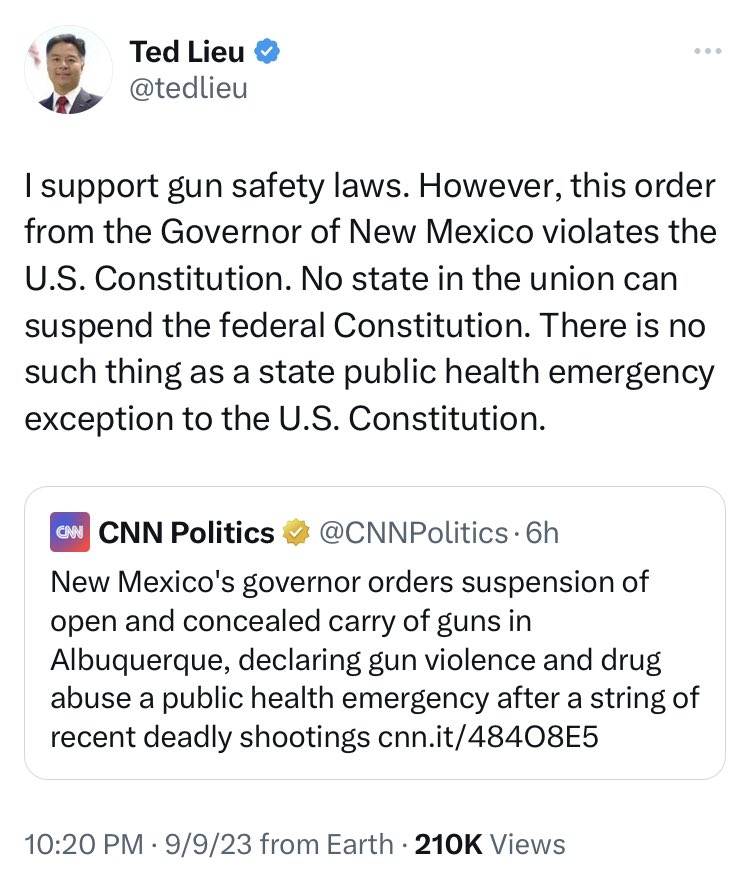Click the 'public health emergency' line of quoted text
Screen dimensions: 750x878
tap(374, 699)
